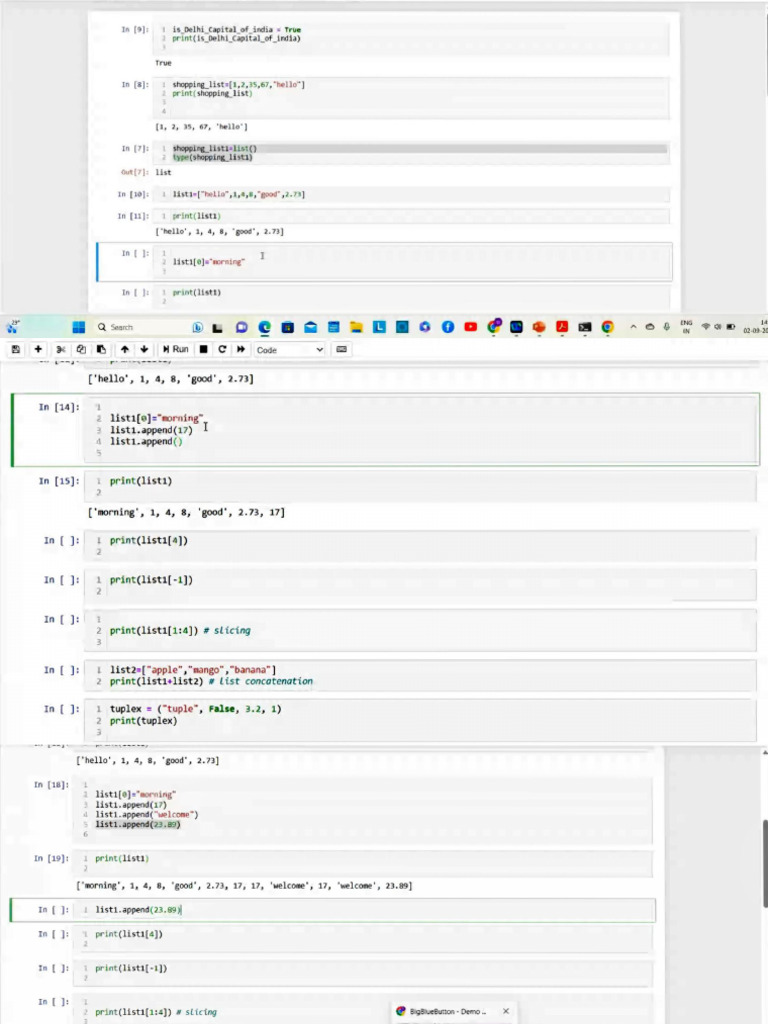Copy selected cells in the toolbar

click(x=81, y=349)
